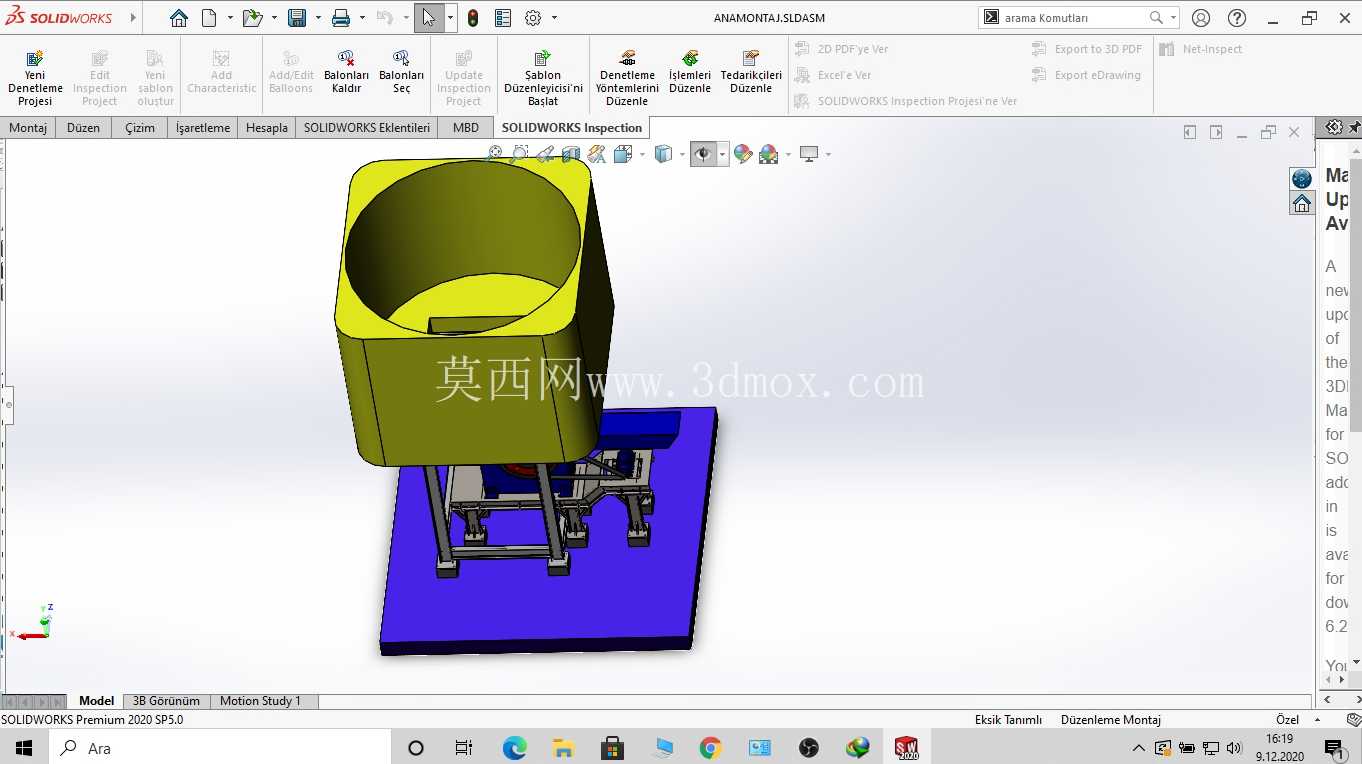Select the Model tab at bottom
The height and width of the screenshot is (764, 1362).
click(97, 701)
